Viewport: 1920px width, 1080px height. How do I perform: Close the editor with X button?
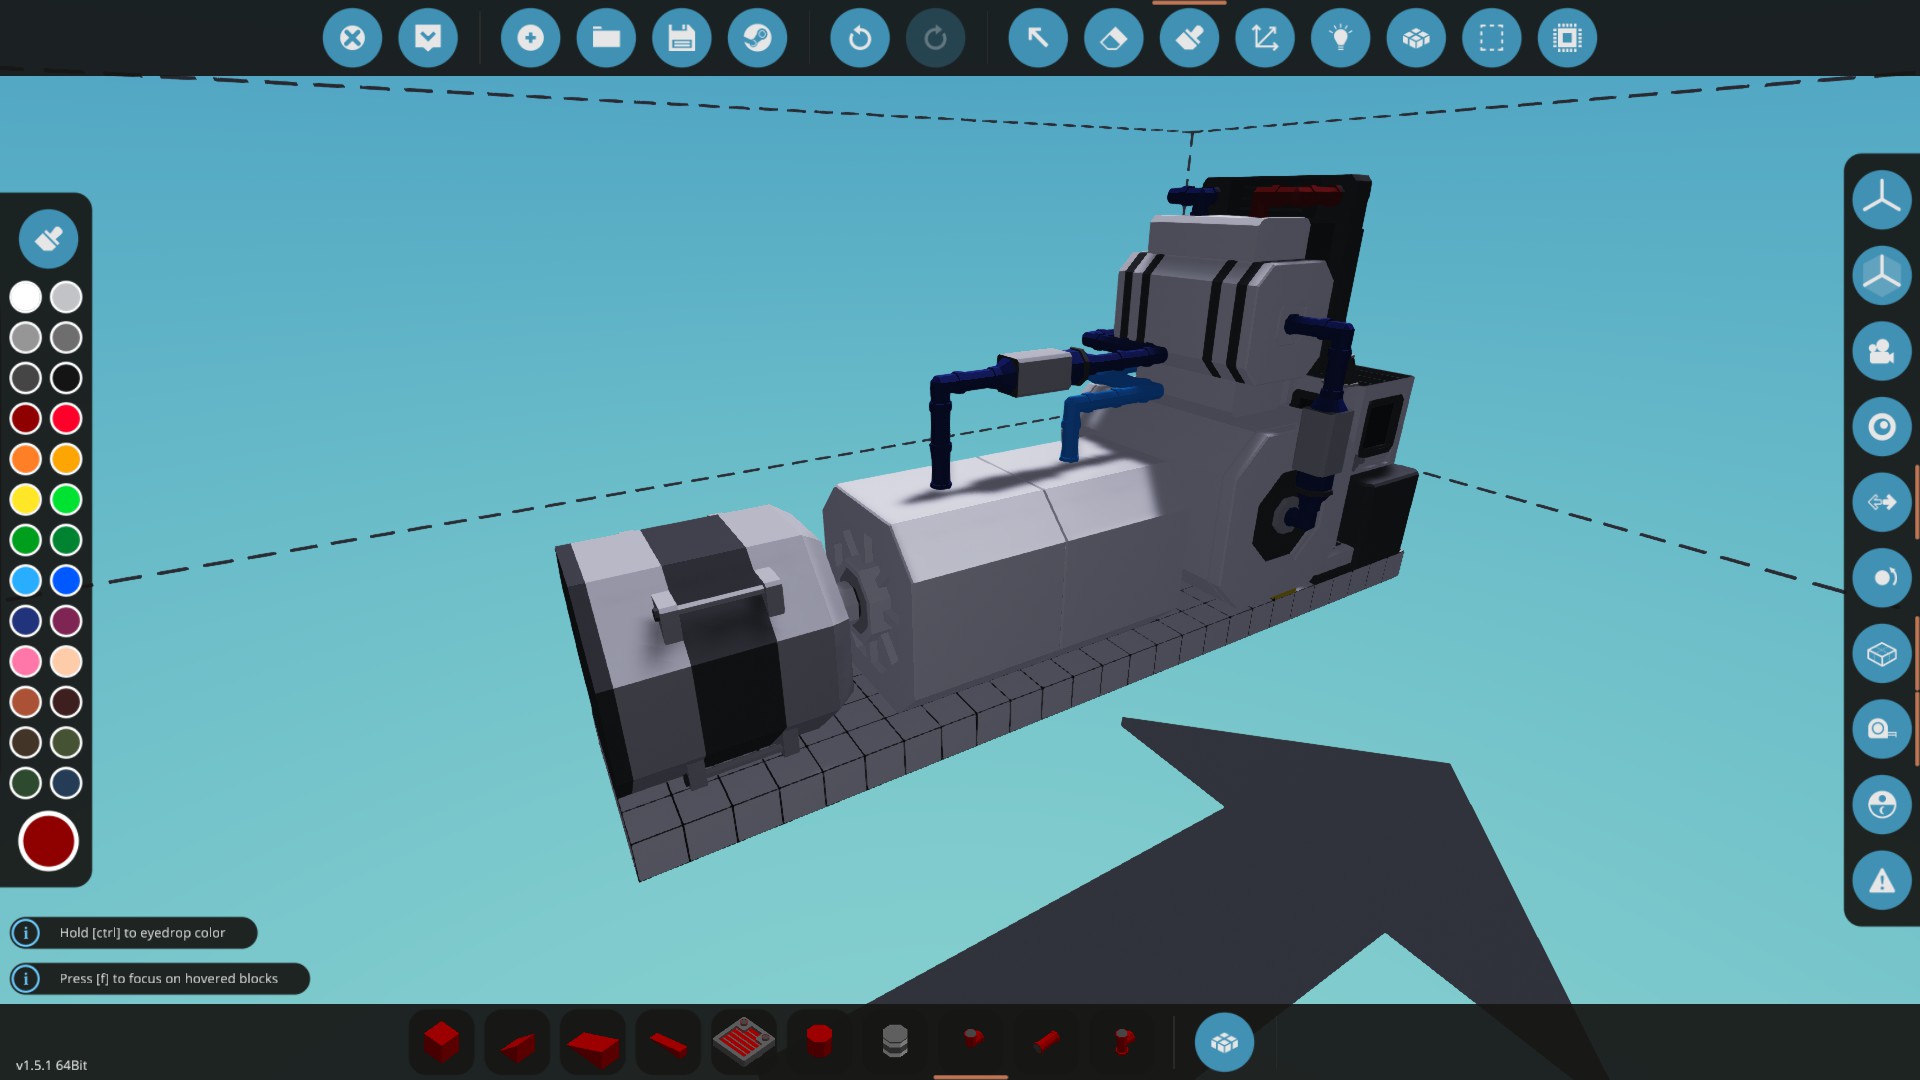[352, 38]
